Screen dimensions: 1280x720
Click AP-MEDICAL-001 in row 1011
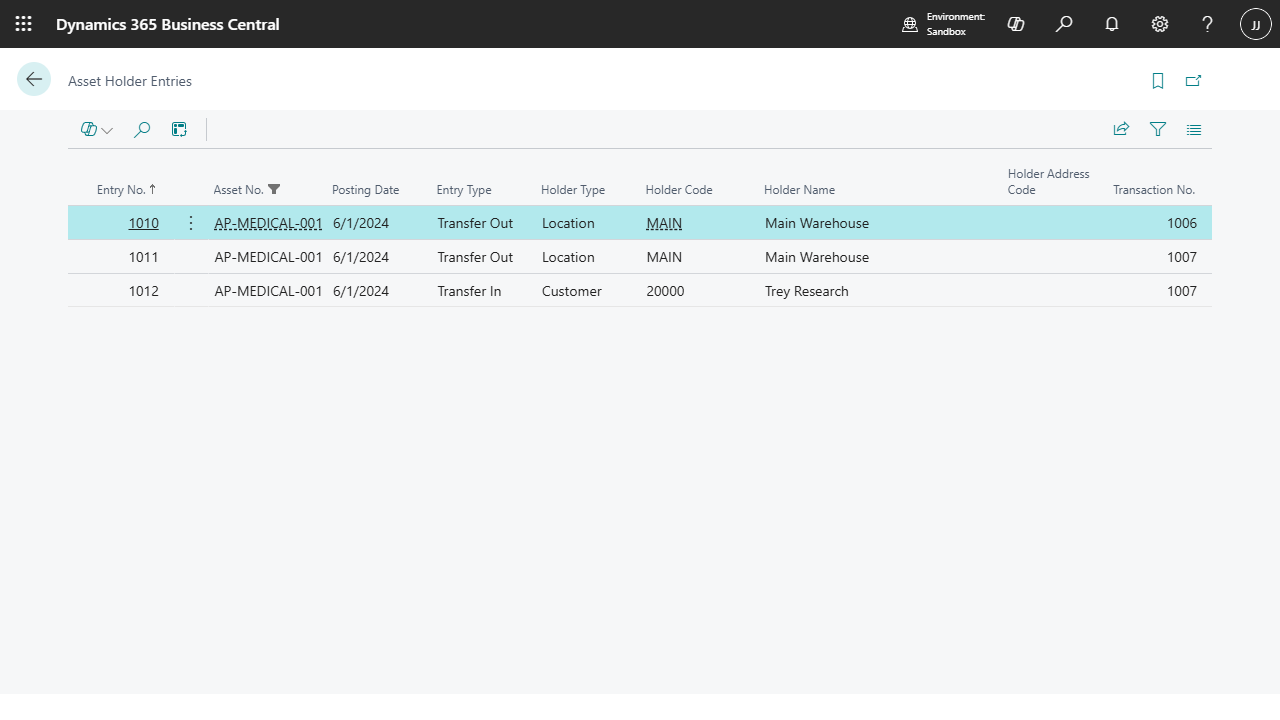pos(268,257)
